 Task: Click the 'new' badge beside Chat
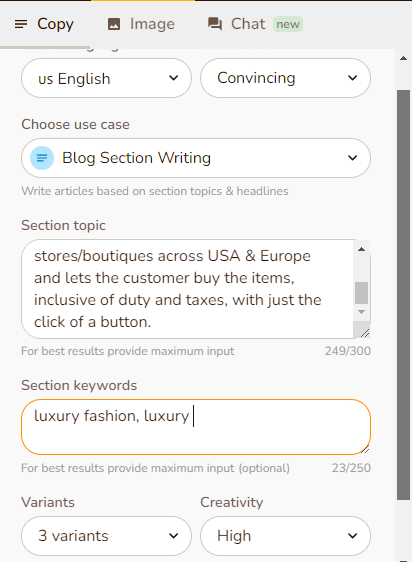click(x=288, y=24)
